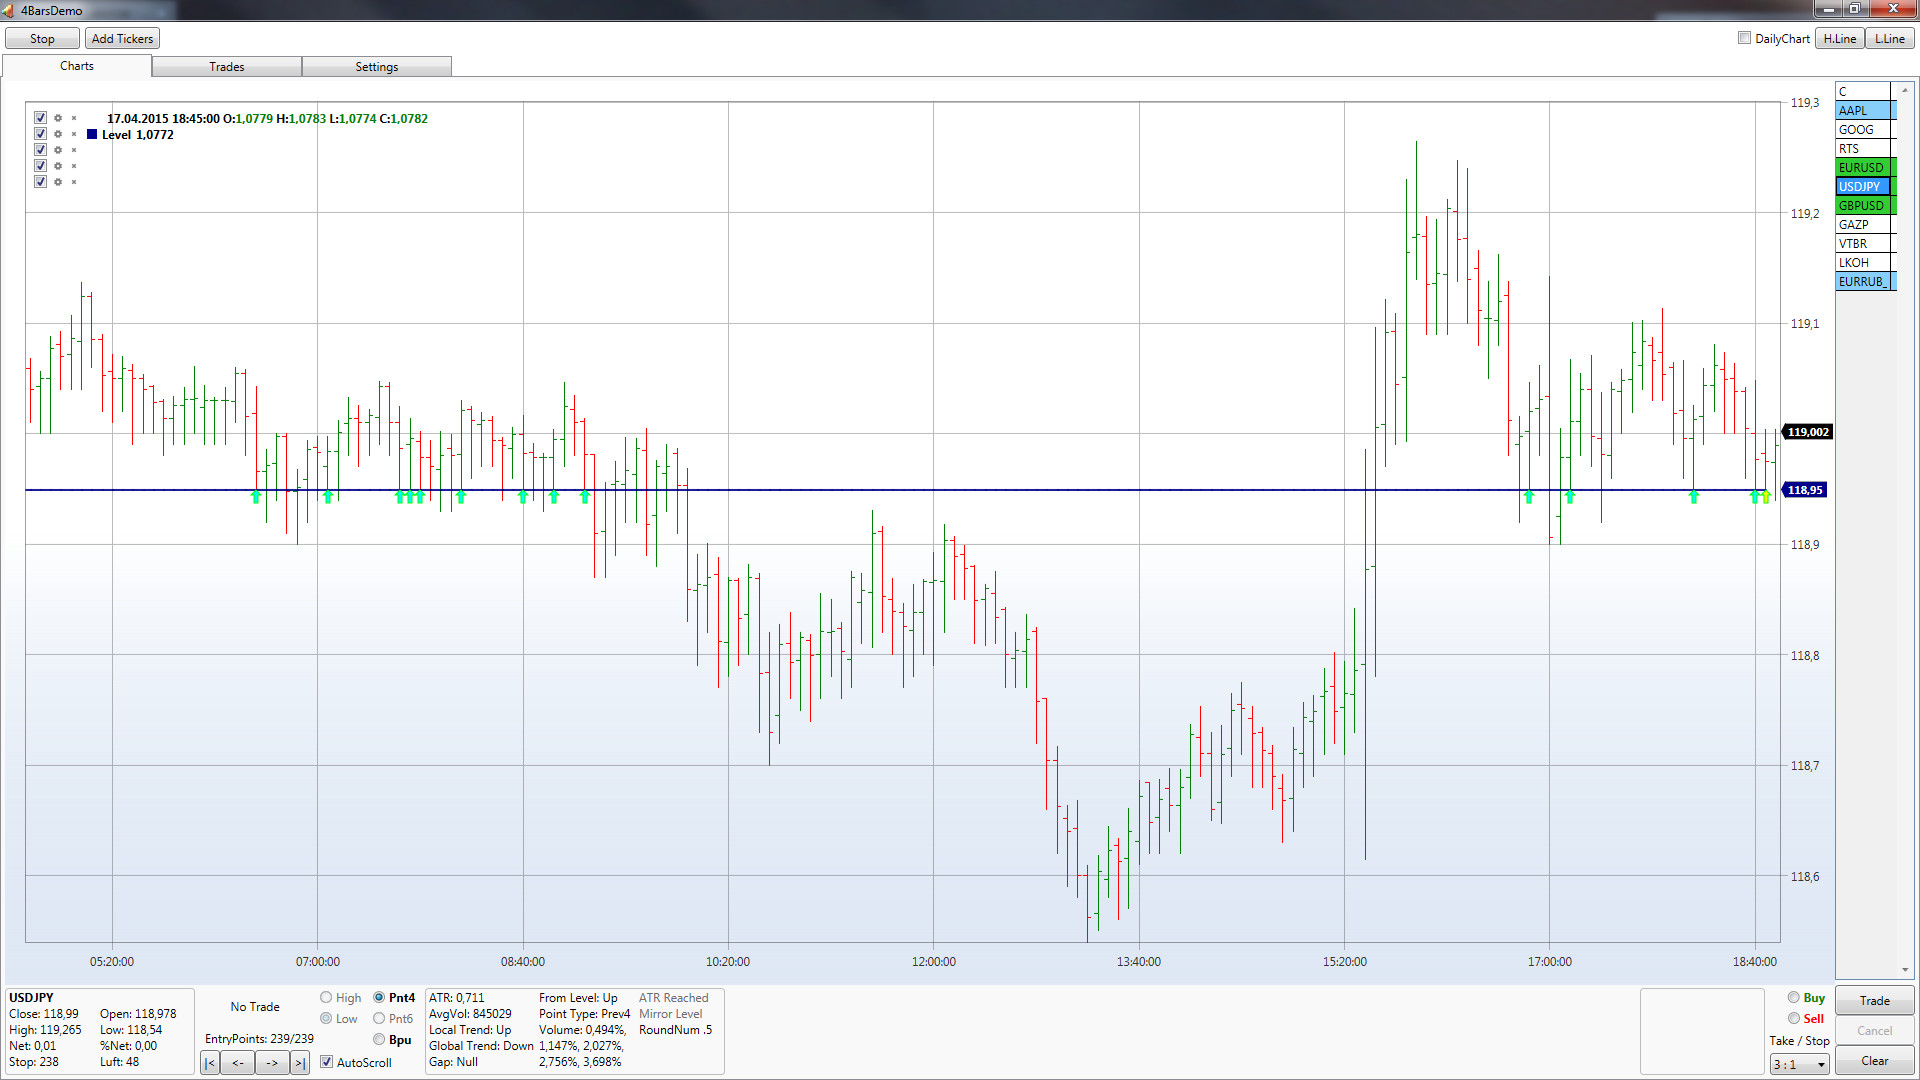
Task: Jump to first entry point button
Action: [210, 1063]
